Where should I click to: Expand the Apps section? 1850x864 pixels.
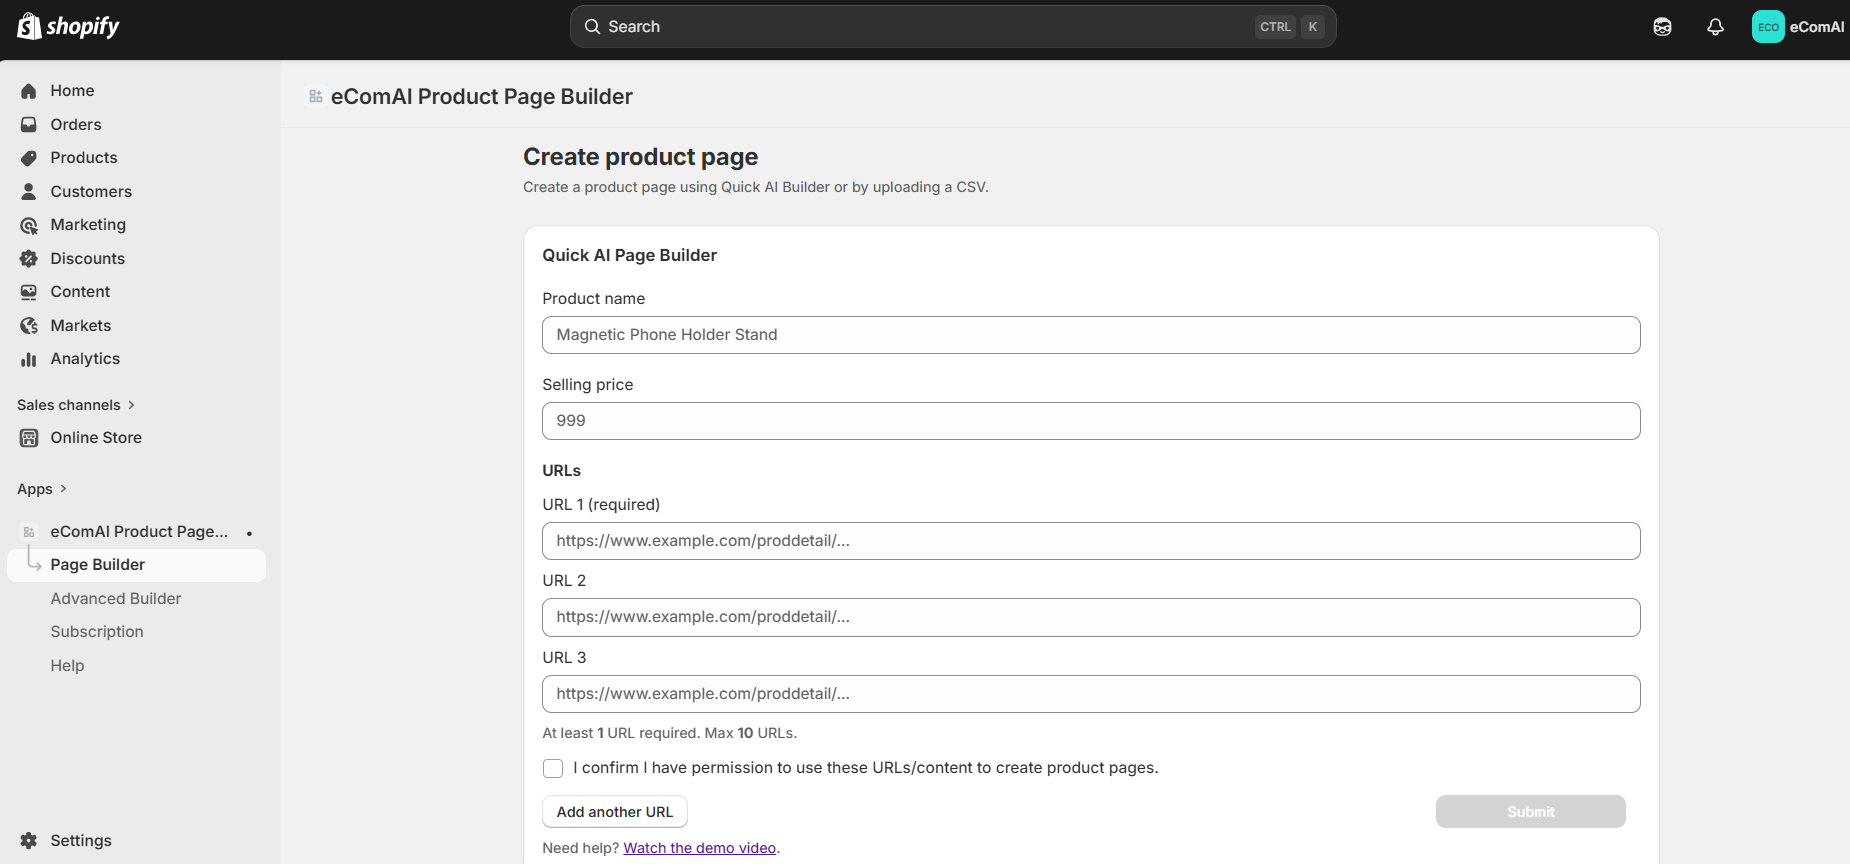point(42,489)
